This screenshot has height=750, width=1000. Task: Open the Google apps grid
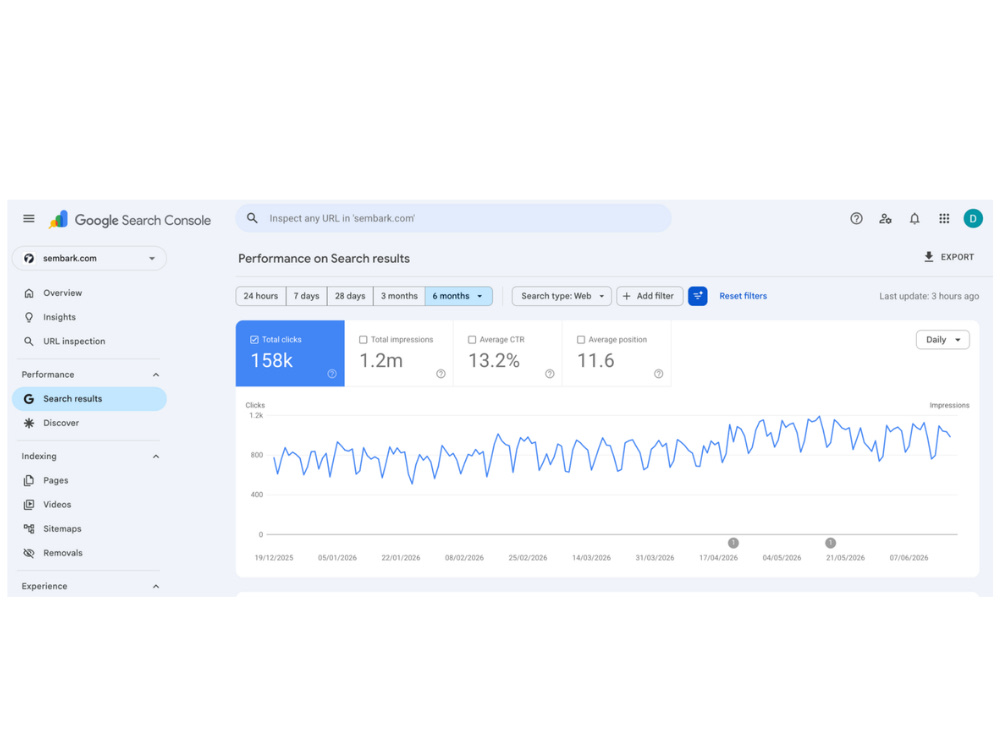(944, 219)
